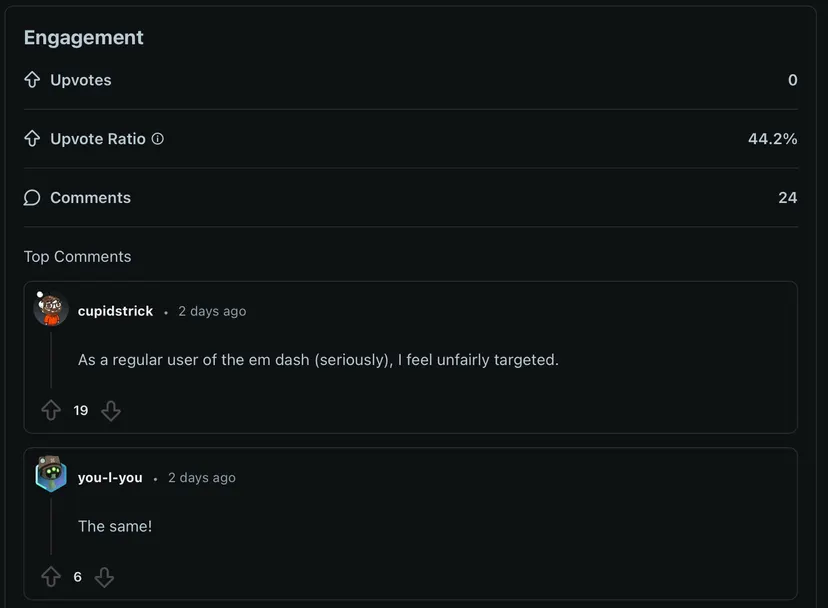Screen dimensions: 828x608
Task: Collapse you-l-you's comment thread line
Action: click(x=51, y=526)
